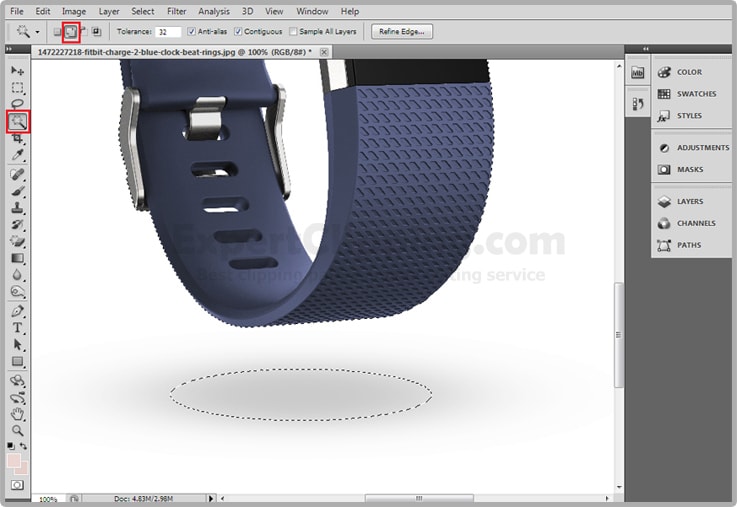Expand the Layers panel

pyautogui.click(x=688, y=201)
